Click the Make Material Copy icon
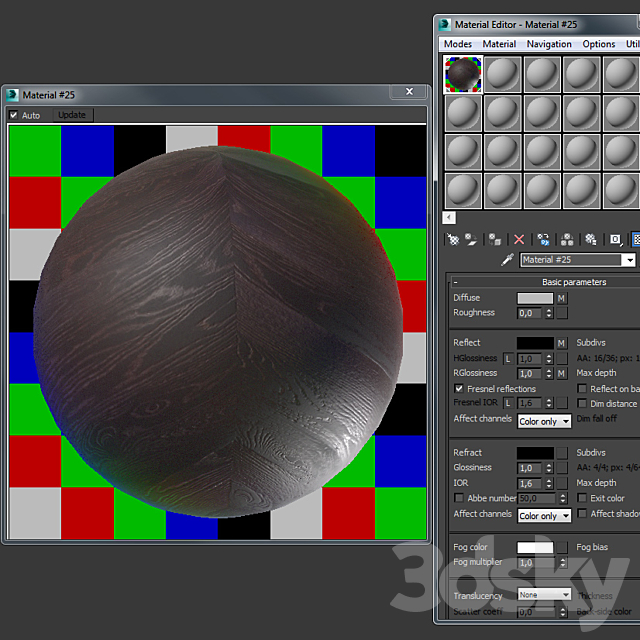640x640 pixels. point(543,239)
